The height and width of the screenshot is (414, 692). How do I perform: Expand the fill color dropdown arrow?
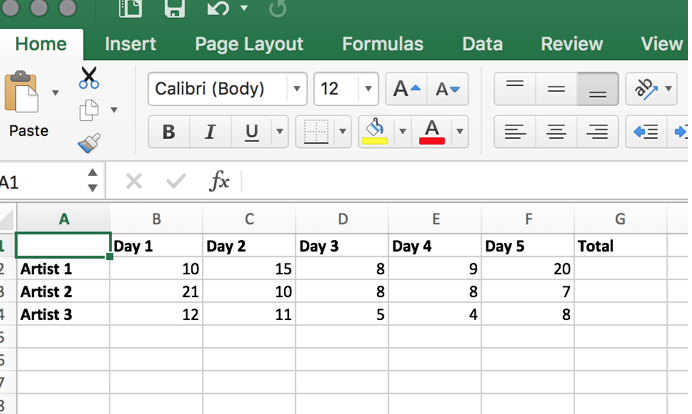403,131
